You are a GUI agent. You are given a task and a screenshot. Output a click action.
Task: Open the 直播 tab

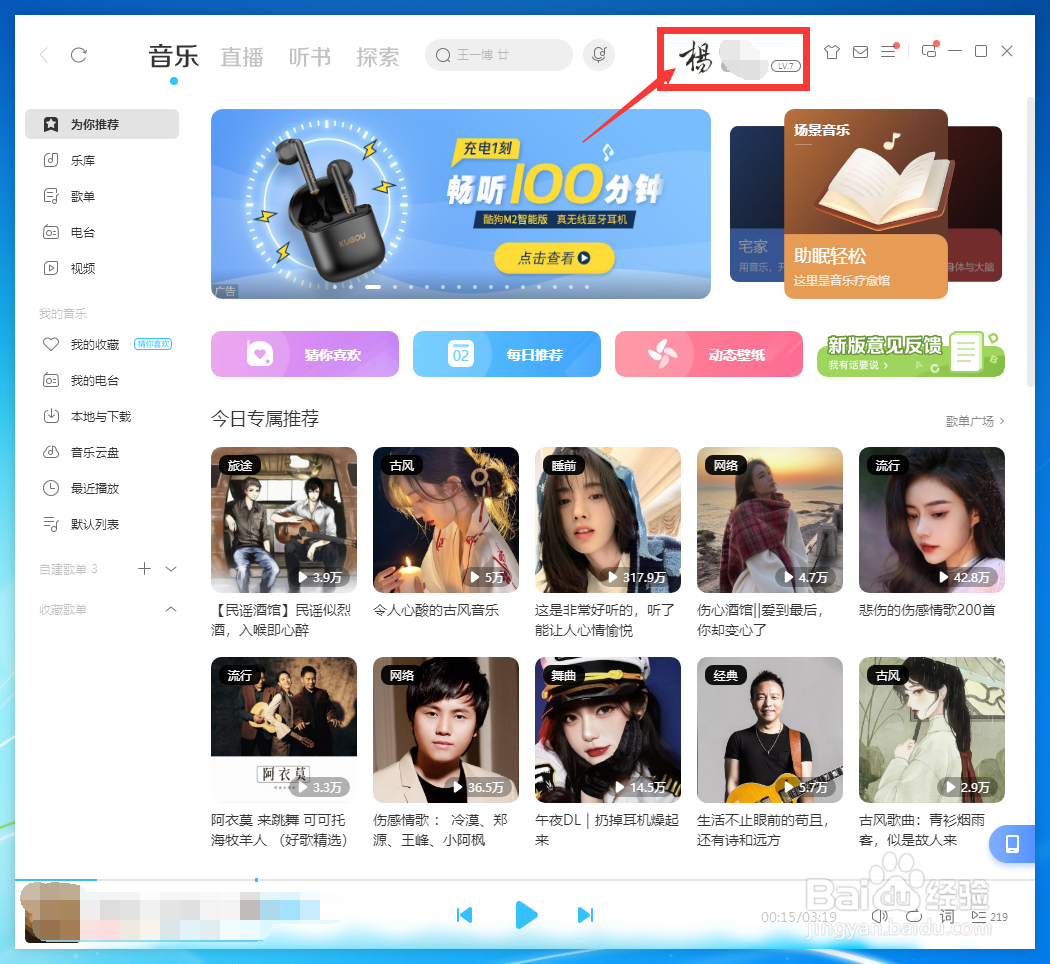[x=242, y=57]
